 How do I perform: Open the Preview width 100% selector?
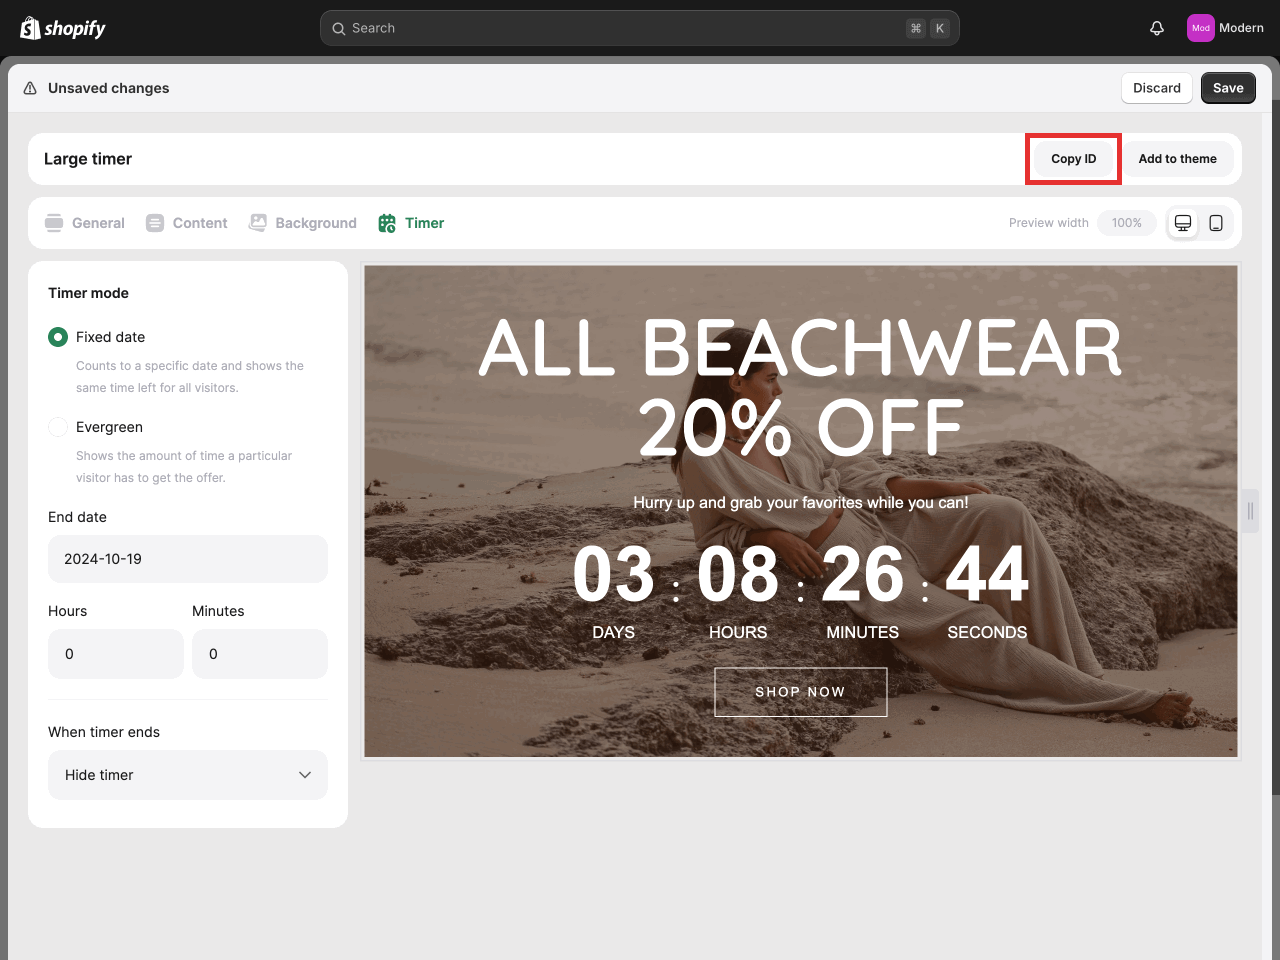point(1126,223)
